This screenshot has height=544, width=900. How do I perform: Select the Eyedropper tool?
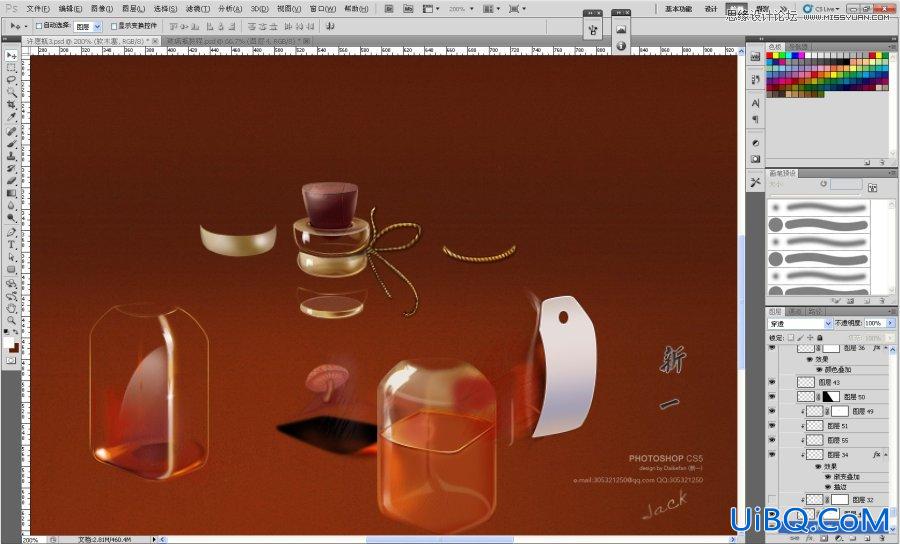(11, 116)
